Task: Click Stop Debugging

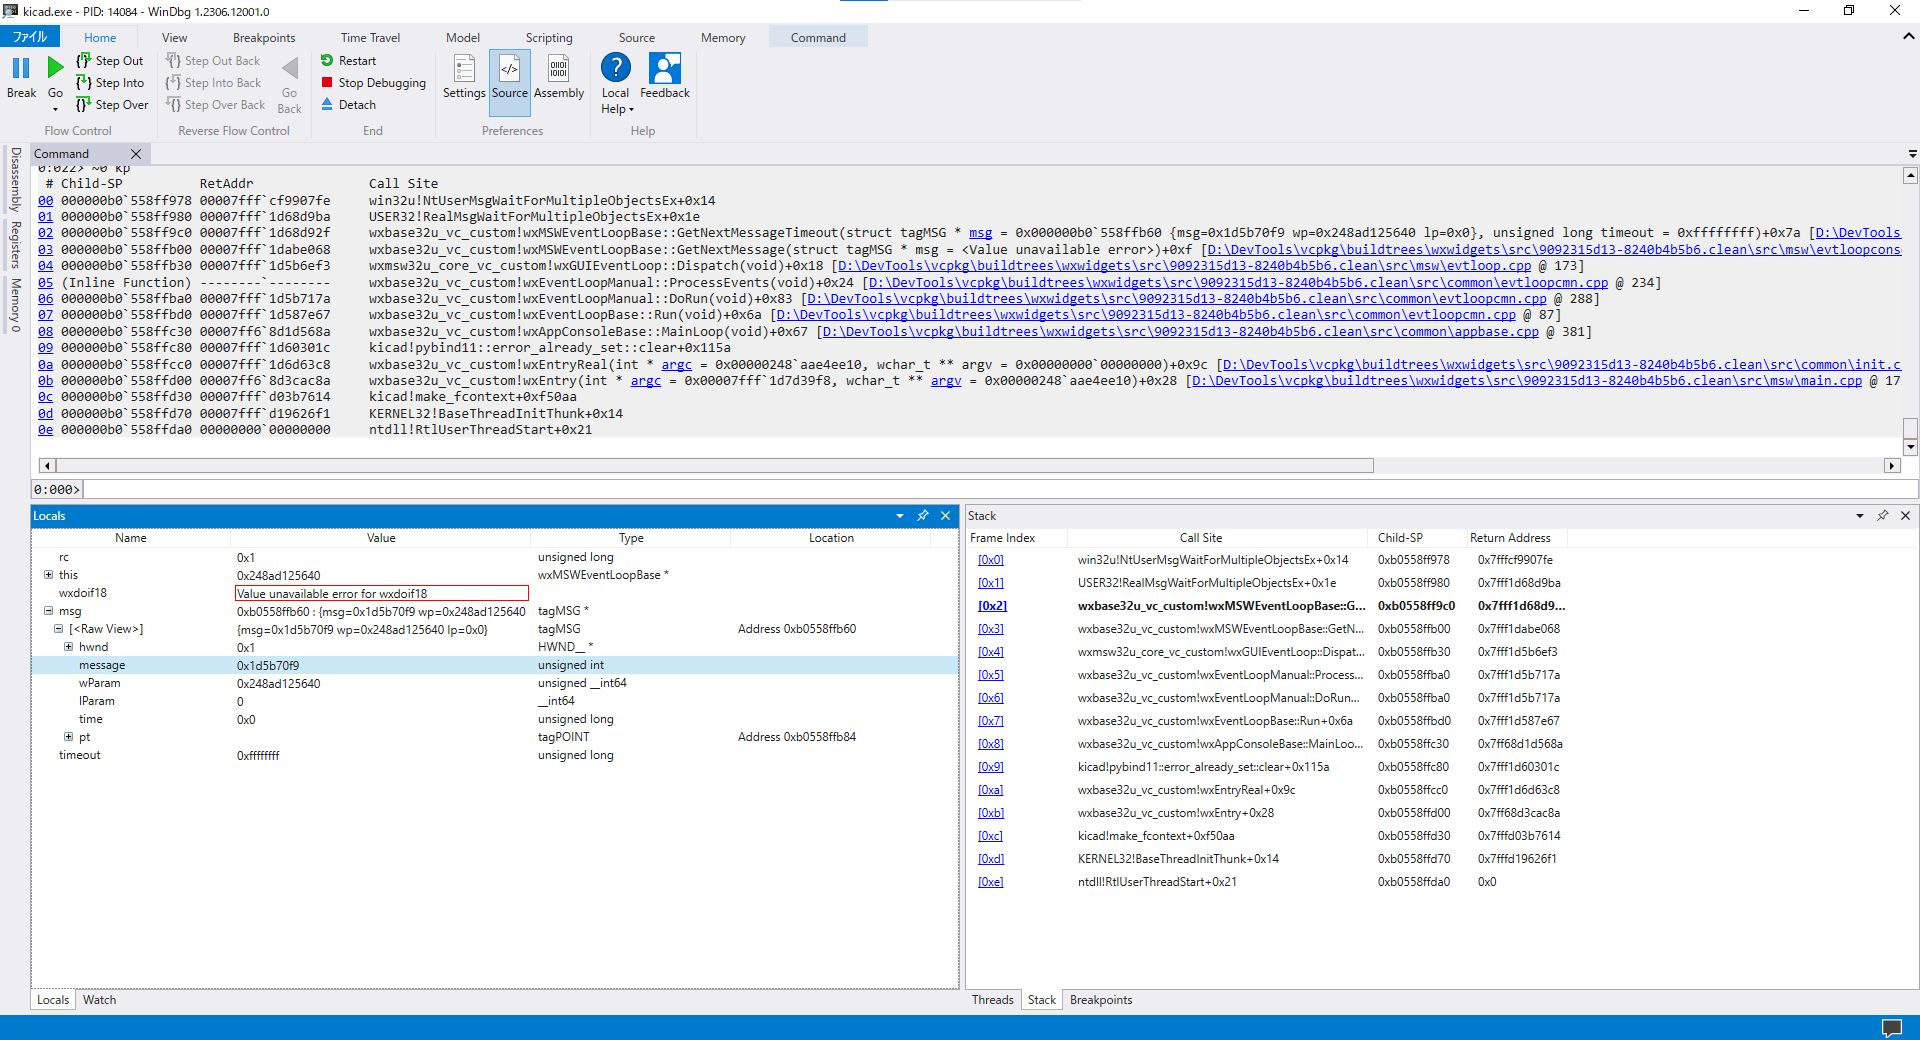Action: click(373, 83)
